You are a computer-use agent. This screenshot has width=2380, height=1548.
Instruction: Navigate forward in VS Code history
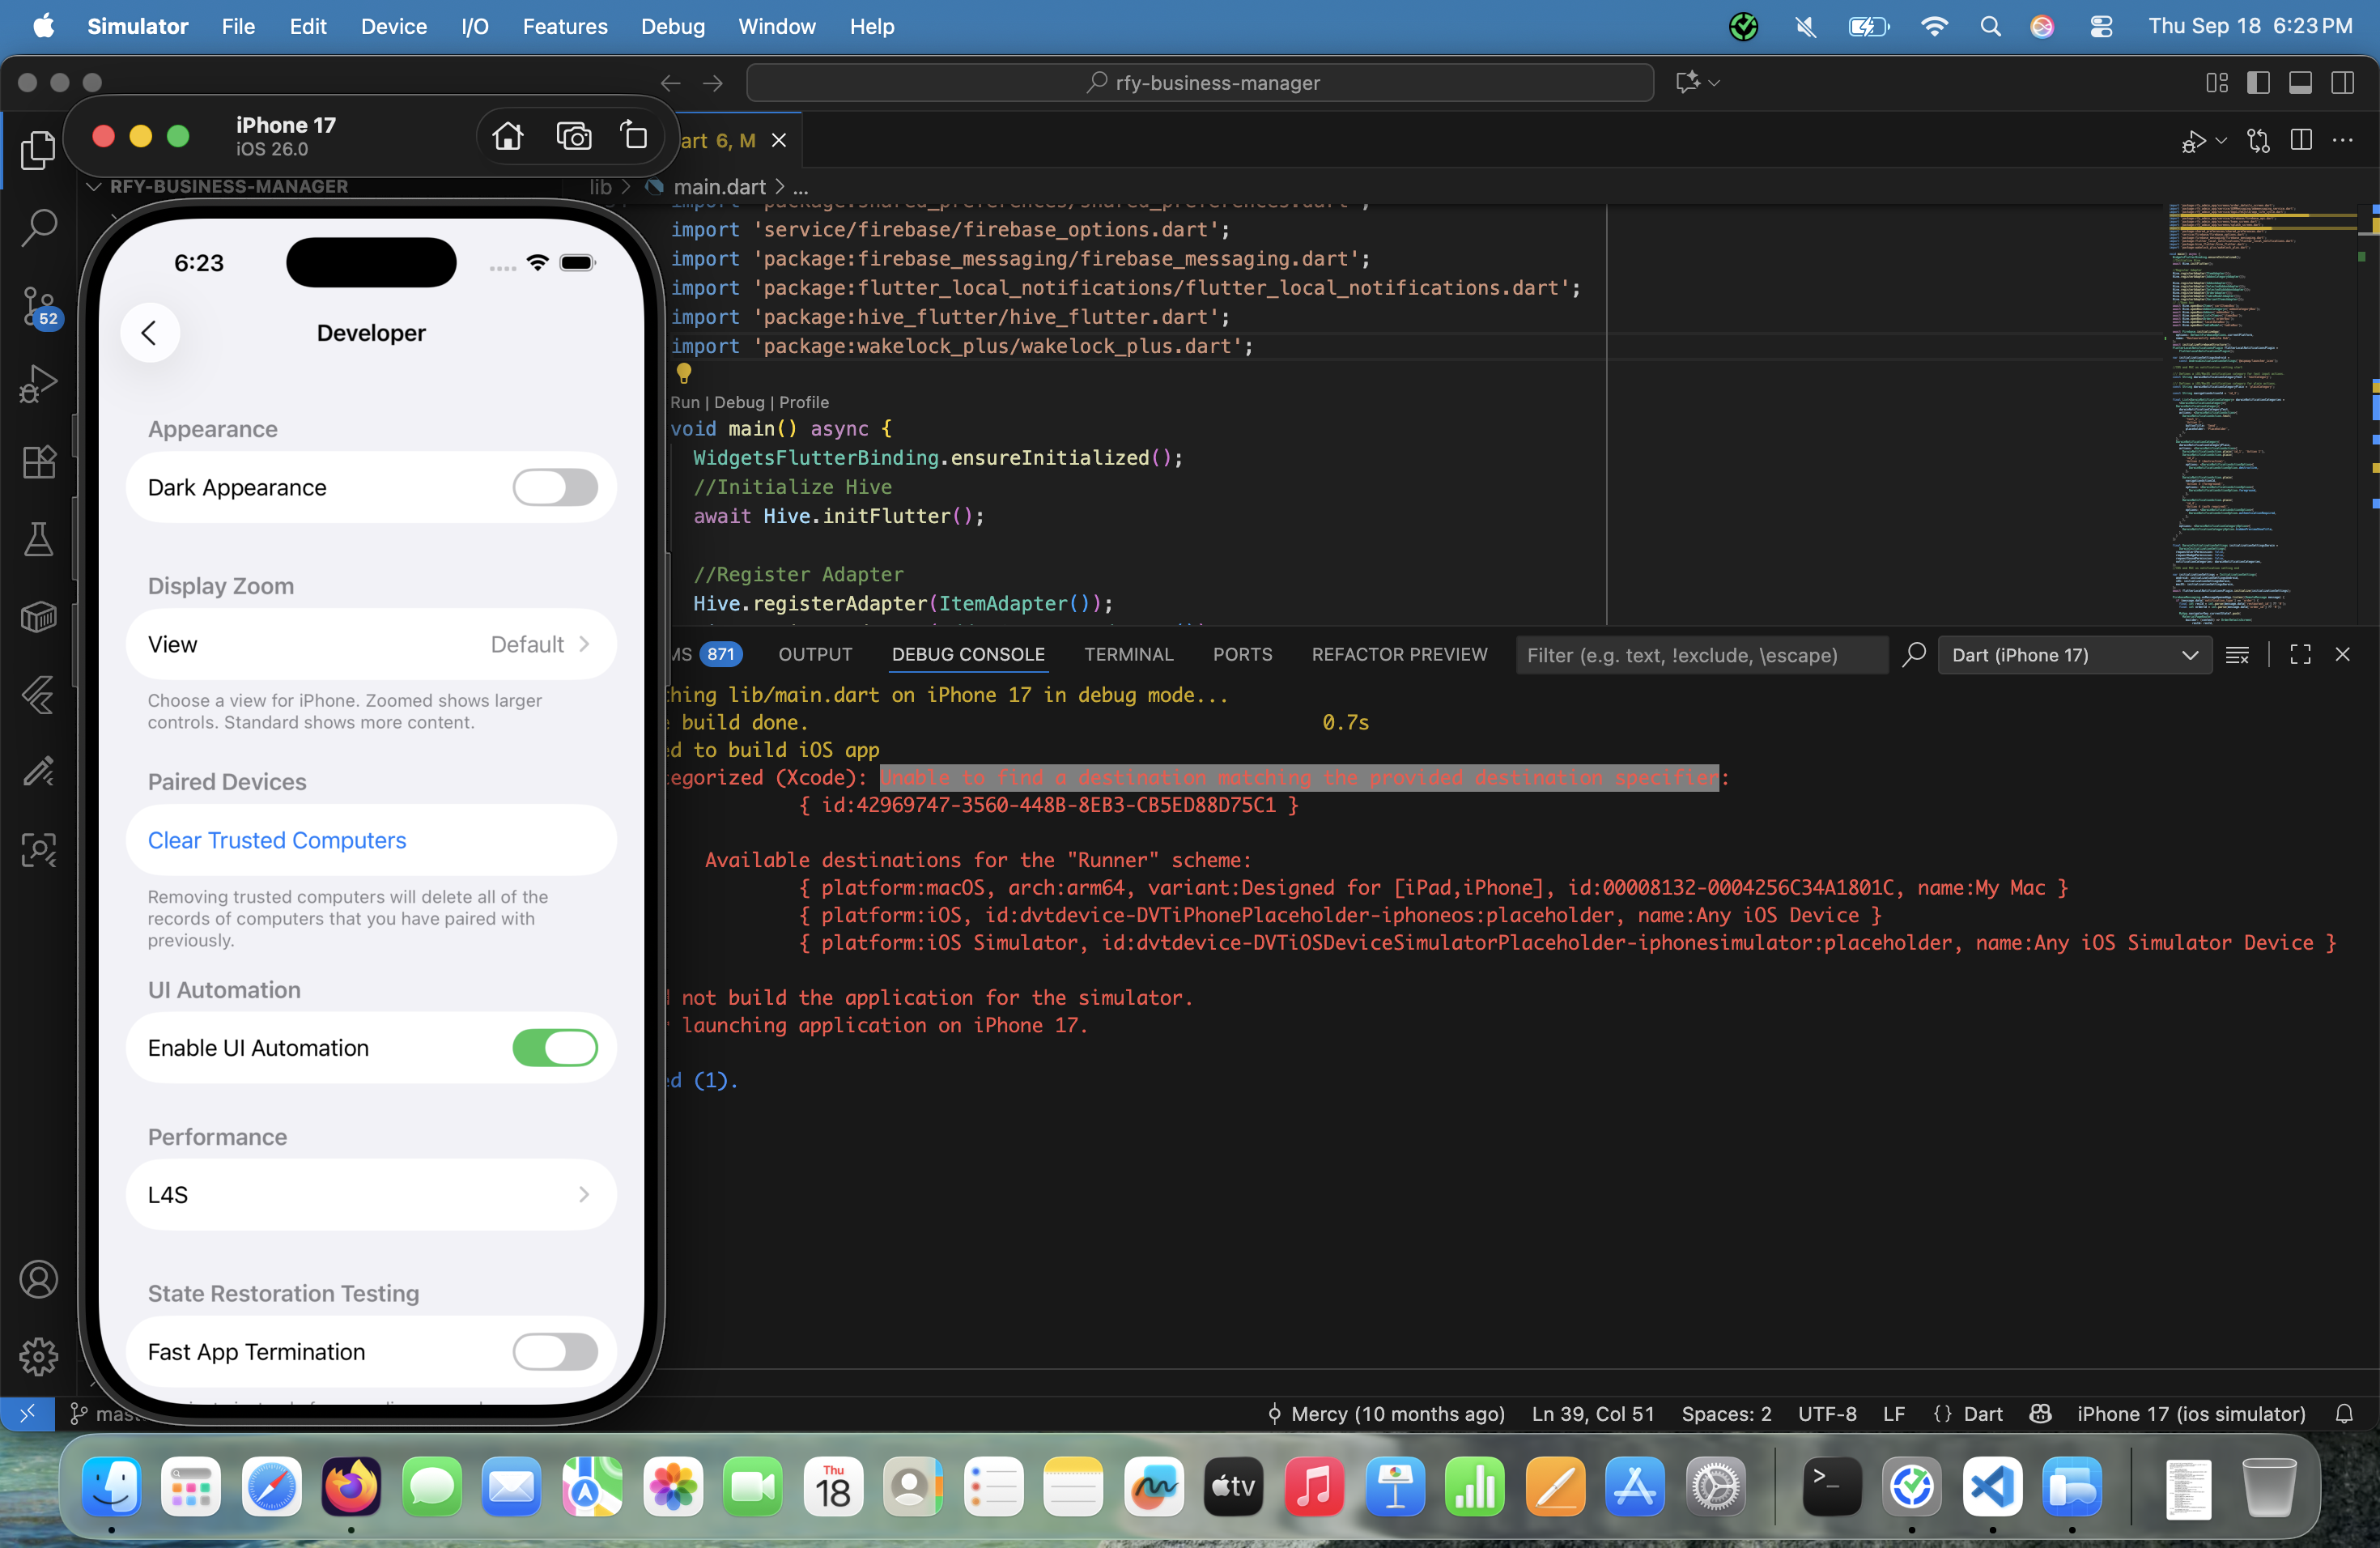coord(713,83)
